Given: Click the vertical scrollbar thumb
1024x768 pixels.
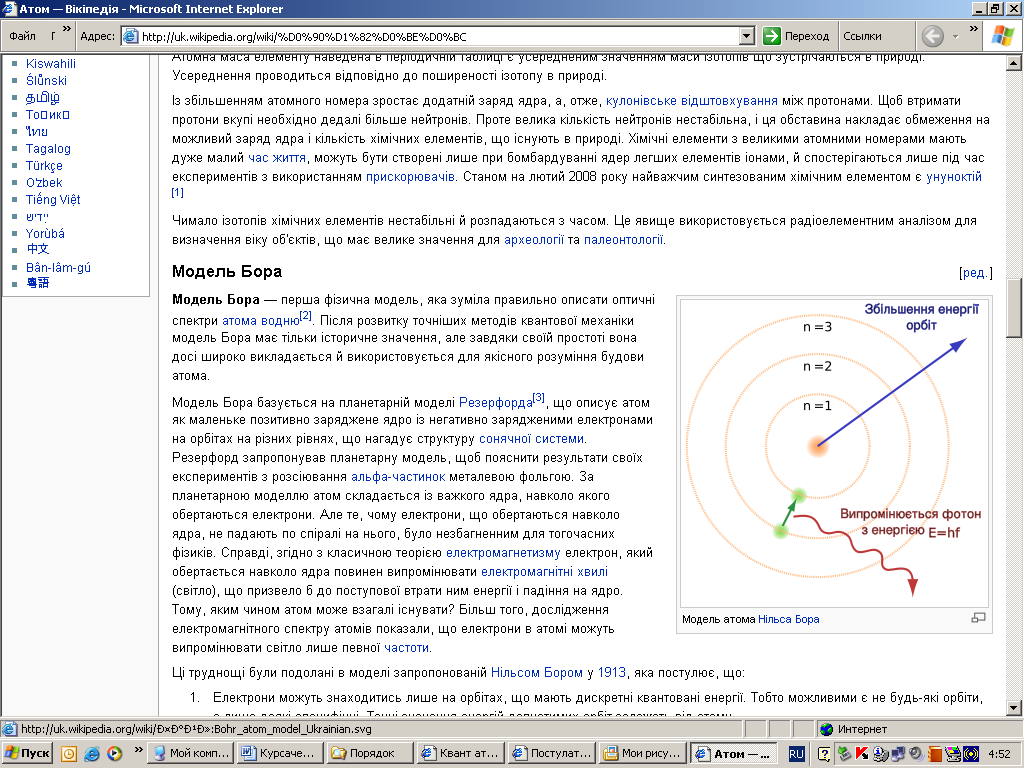Looking at the screenshot, I should click(1014, 308).
